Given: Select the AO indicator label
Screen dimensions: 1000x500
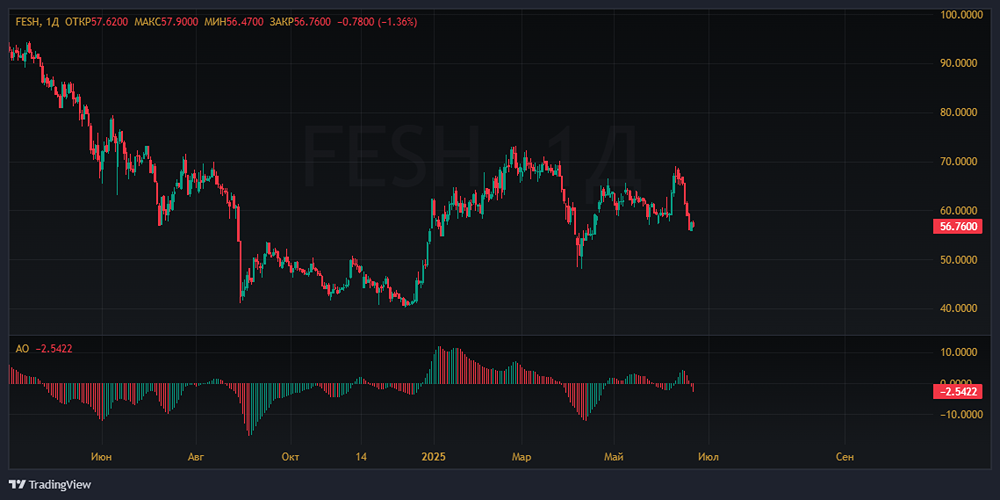Looking at the screenshot, I should tap(22, 348).
